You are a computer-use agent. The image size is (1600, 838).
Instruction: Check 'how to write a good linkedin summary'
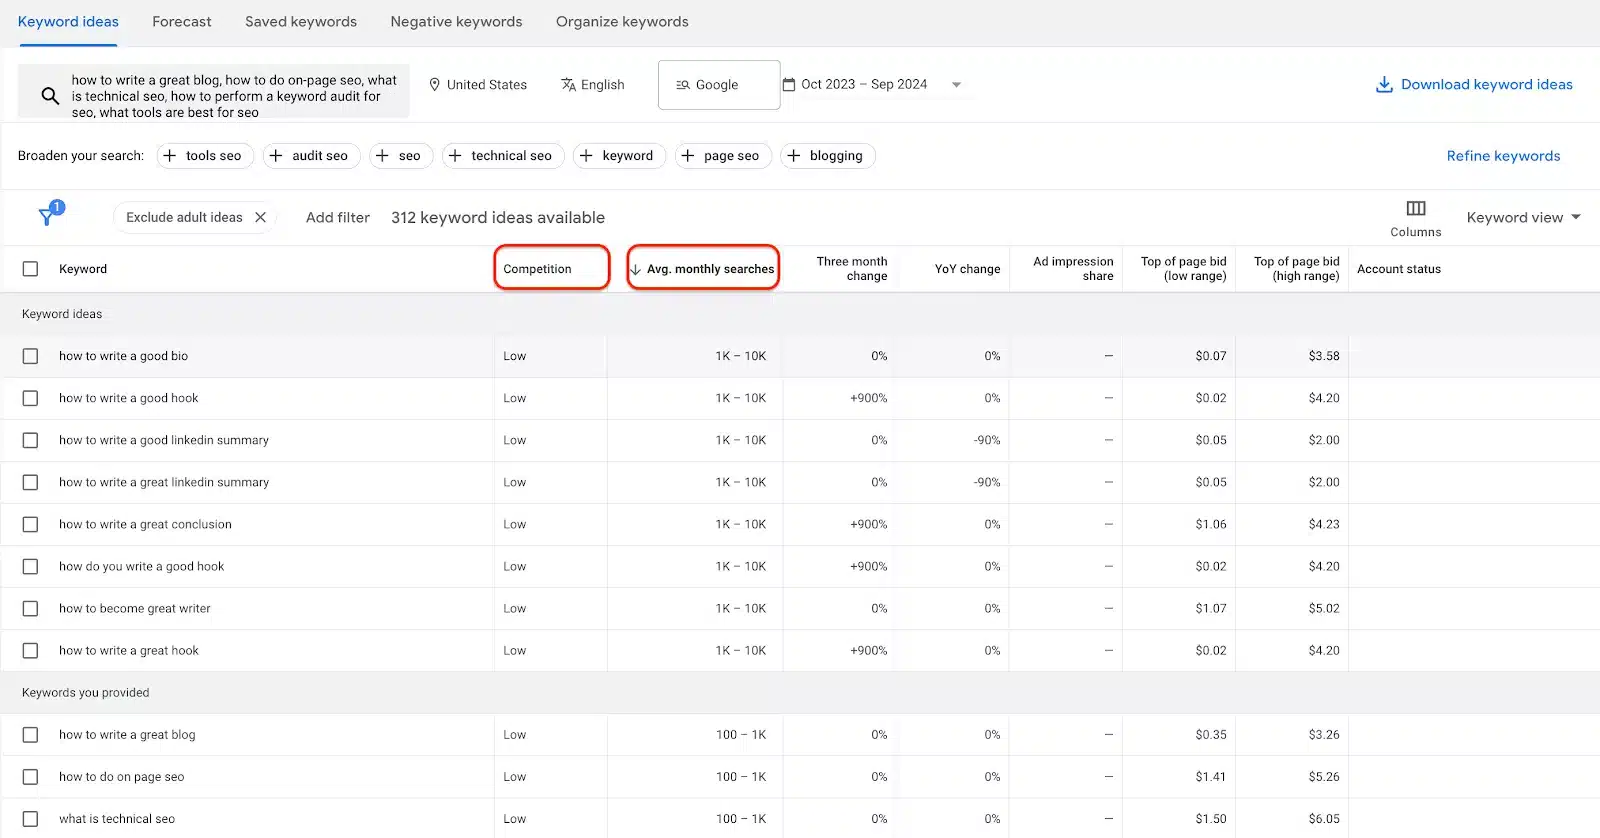(30, 440)
